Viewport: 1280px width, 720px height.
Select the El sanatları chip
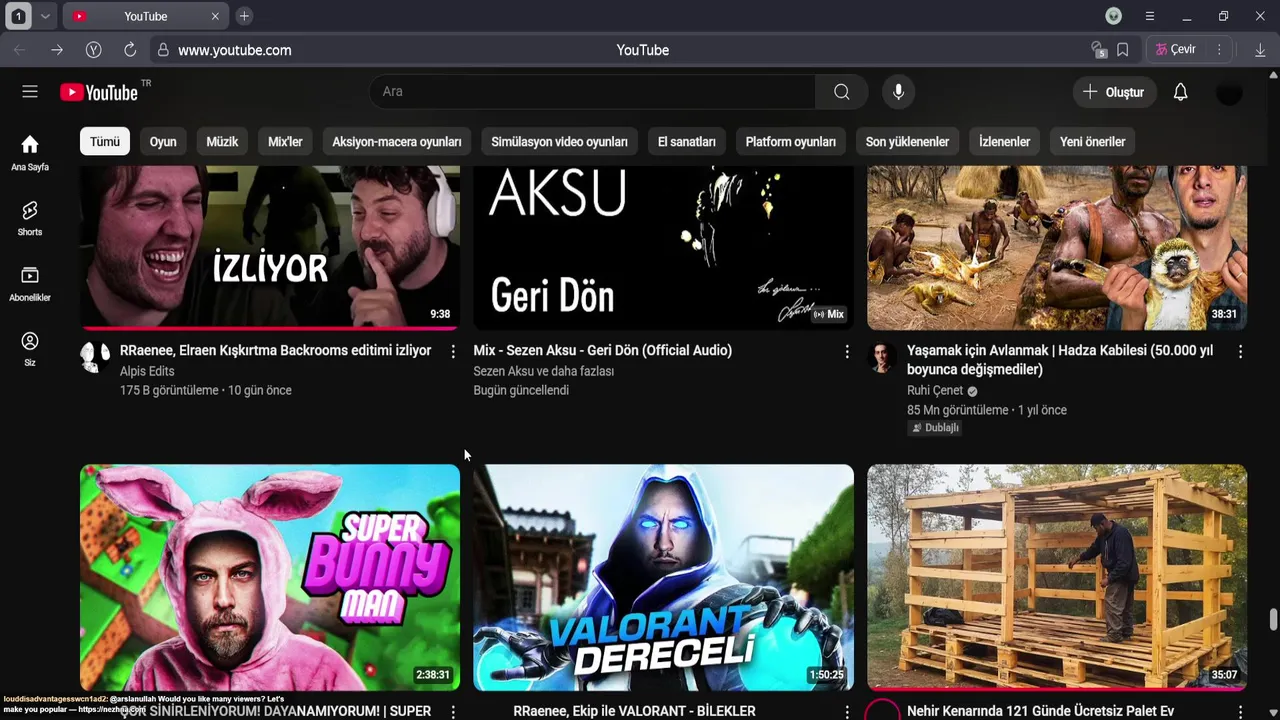[x=687, y=142]
